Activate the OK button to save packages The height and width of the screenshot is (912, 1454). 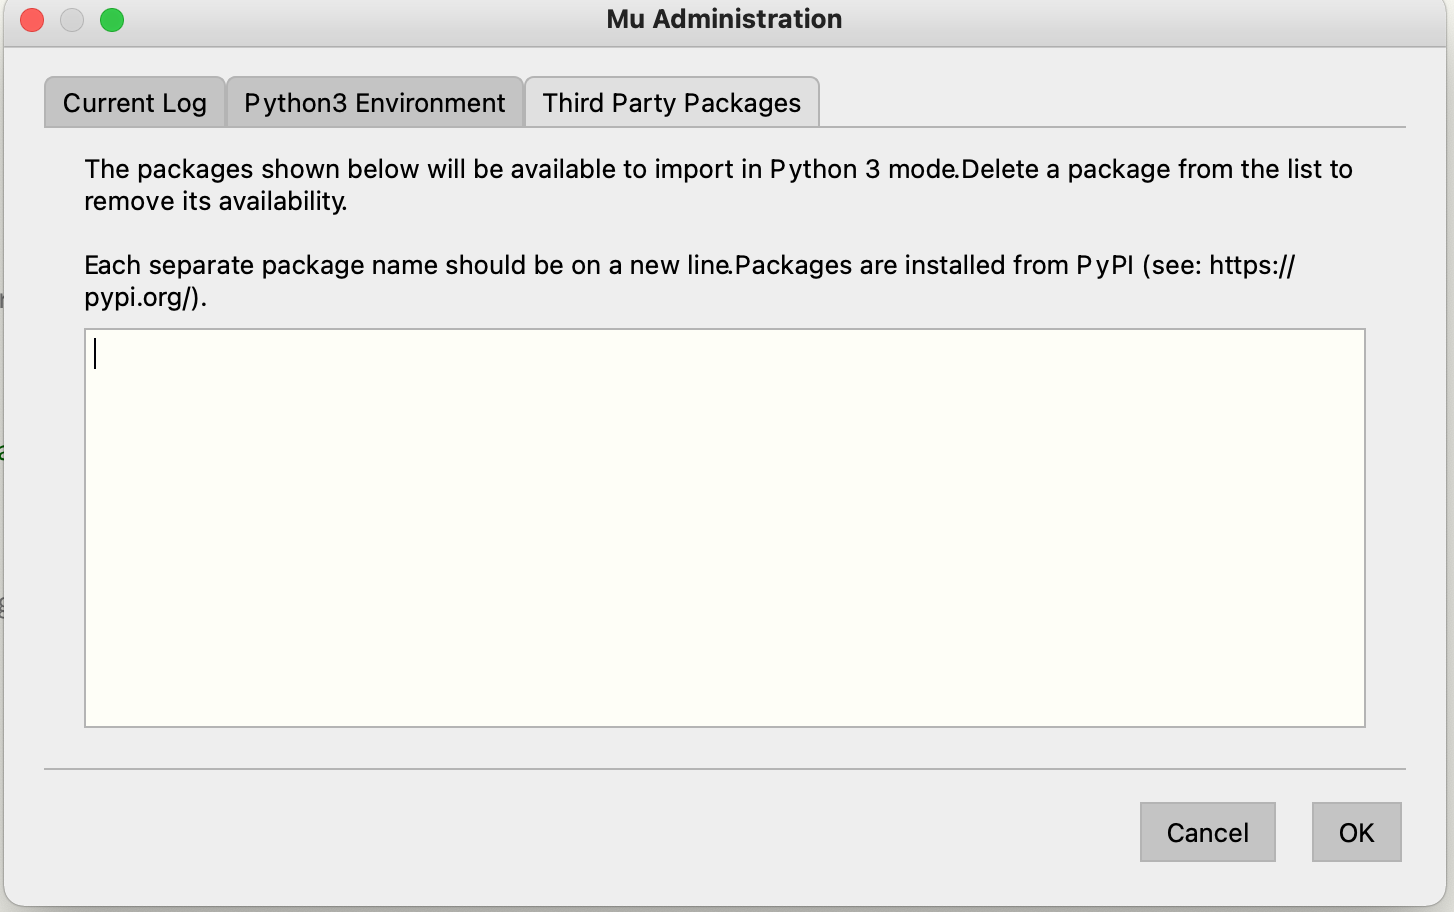tap(1356, 832)
